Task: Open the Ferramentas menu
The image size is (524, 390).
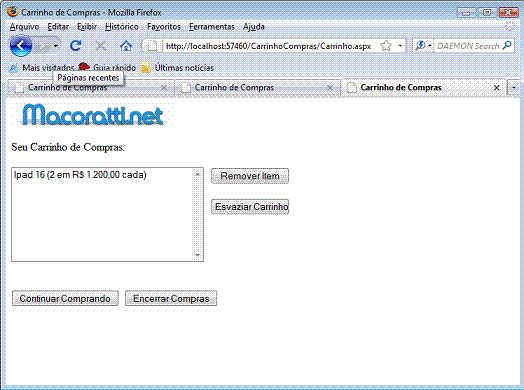Action: tap(212, 27)
